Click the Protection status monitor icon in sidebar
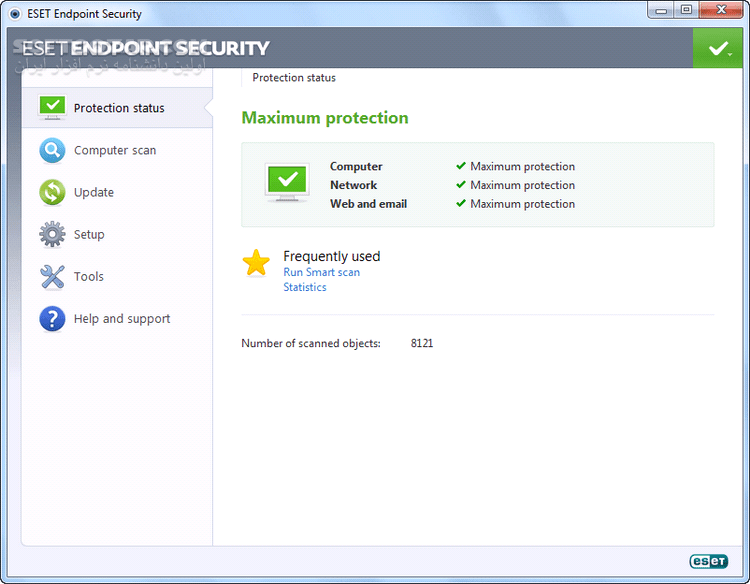The height and width of the screenshot is (584, 750). (x=52, y=107)
